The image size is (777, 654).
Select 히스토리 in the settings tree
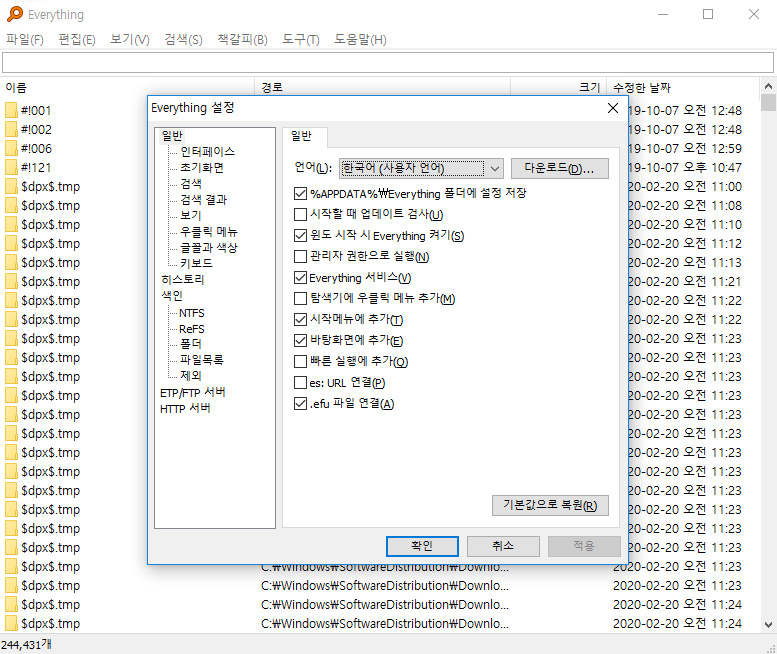click(x=182, y=279)
